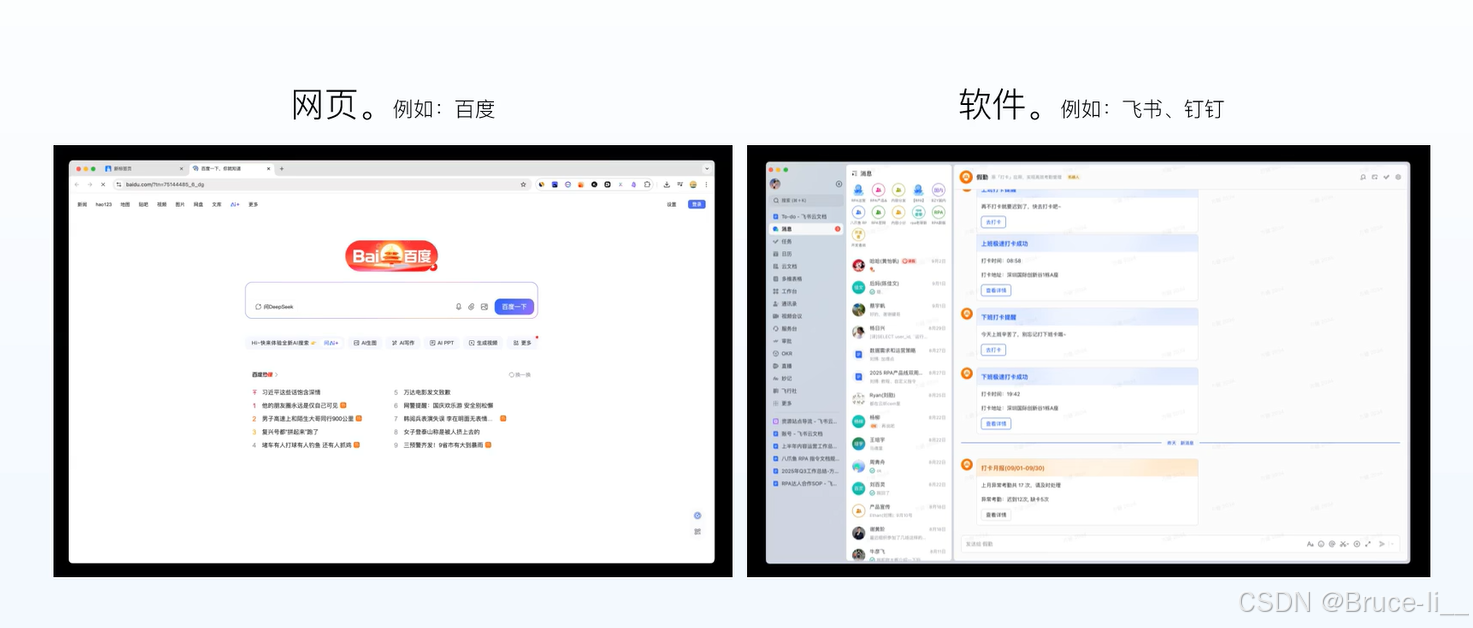Click the Chrome profile avatar

click(692, 185)
